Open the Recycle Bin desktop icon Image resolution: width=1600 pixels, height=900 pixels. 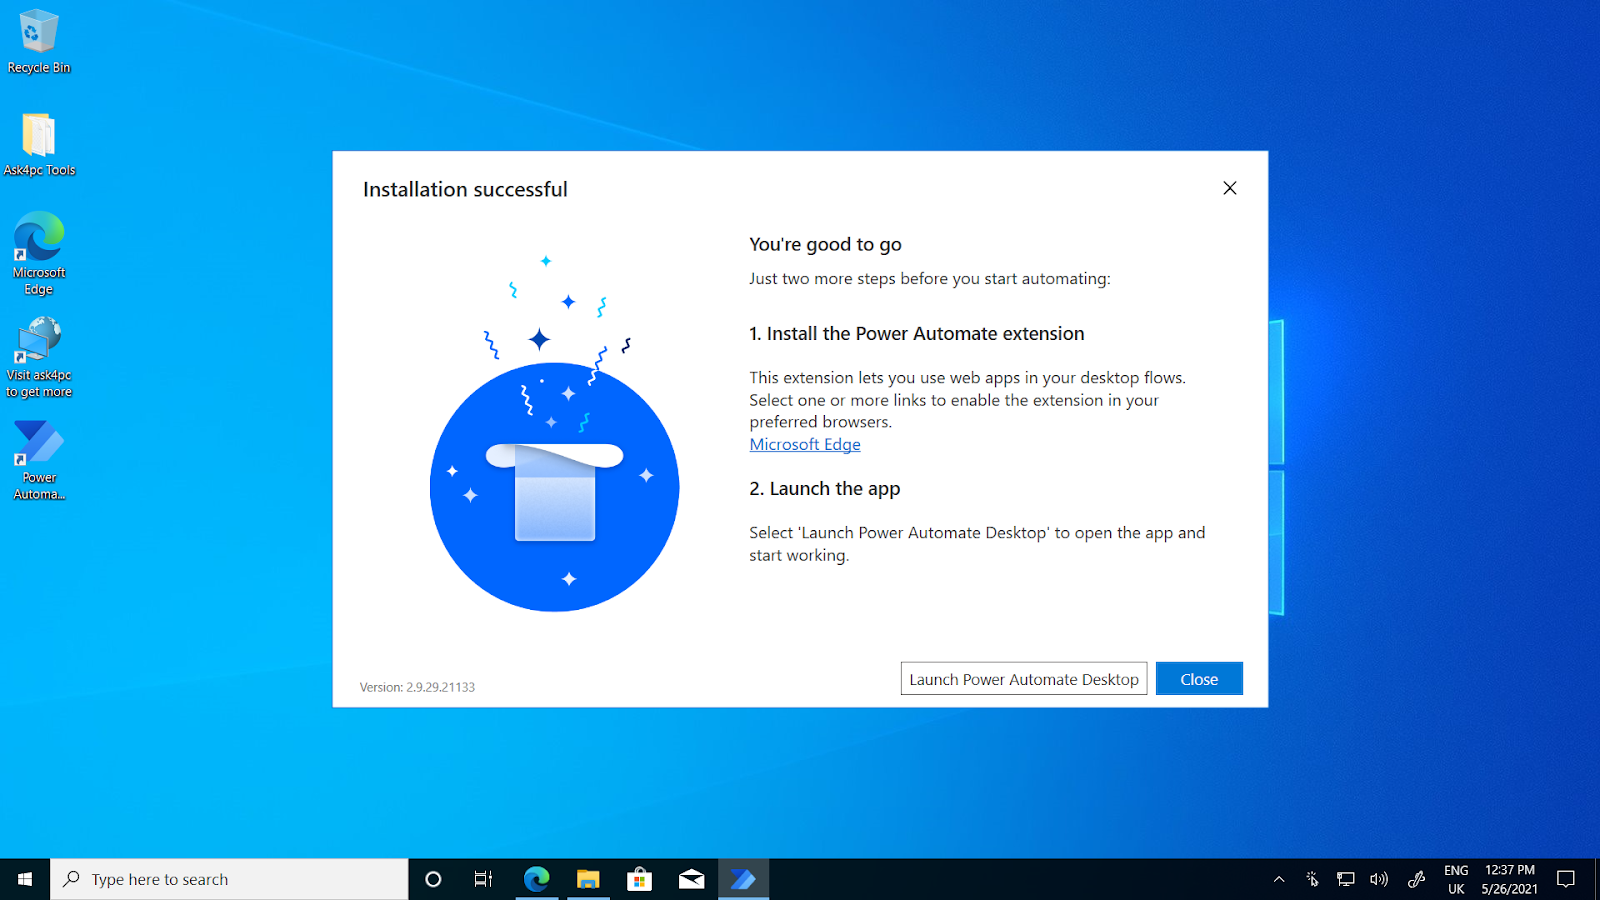click(x=39, y=42)
